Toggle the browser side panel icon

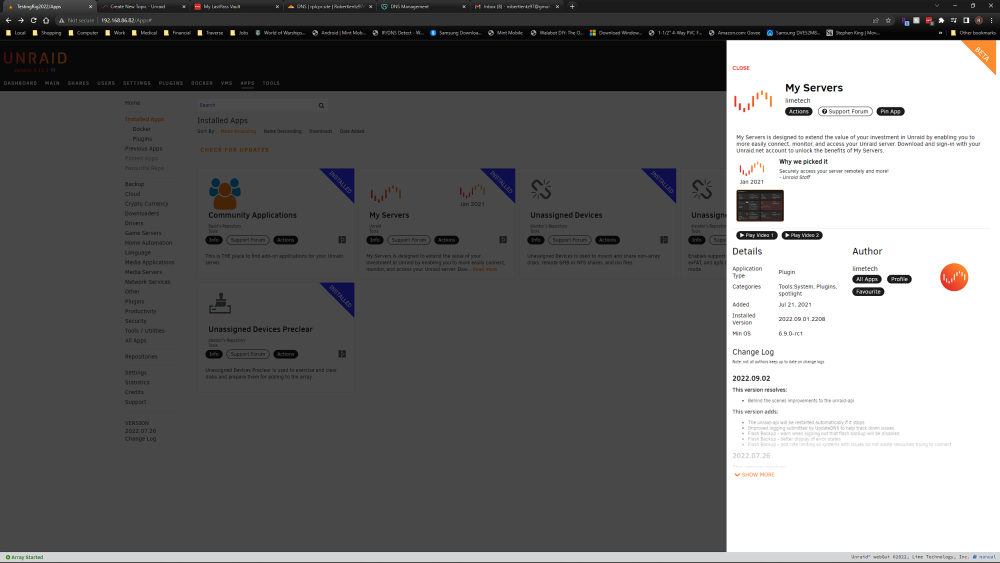[966, 20]
